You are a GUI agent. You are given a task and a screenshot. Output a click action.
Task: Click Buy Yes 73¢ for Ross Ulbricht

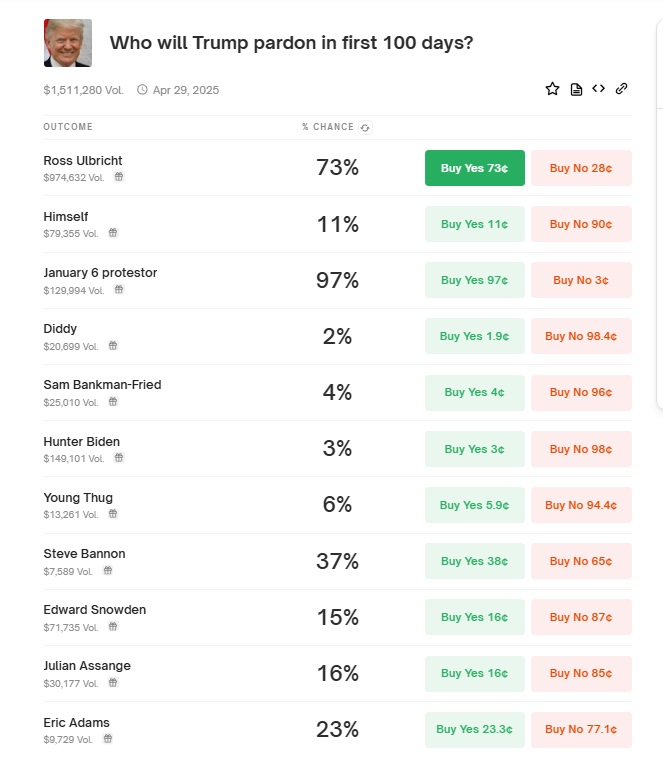coord(475,168)
